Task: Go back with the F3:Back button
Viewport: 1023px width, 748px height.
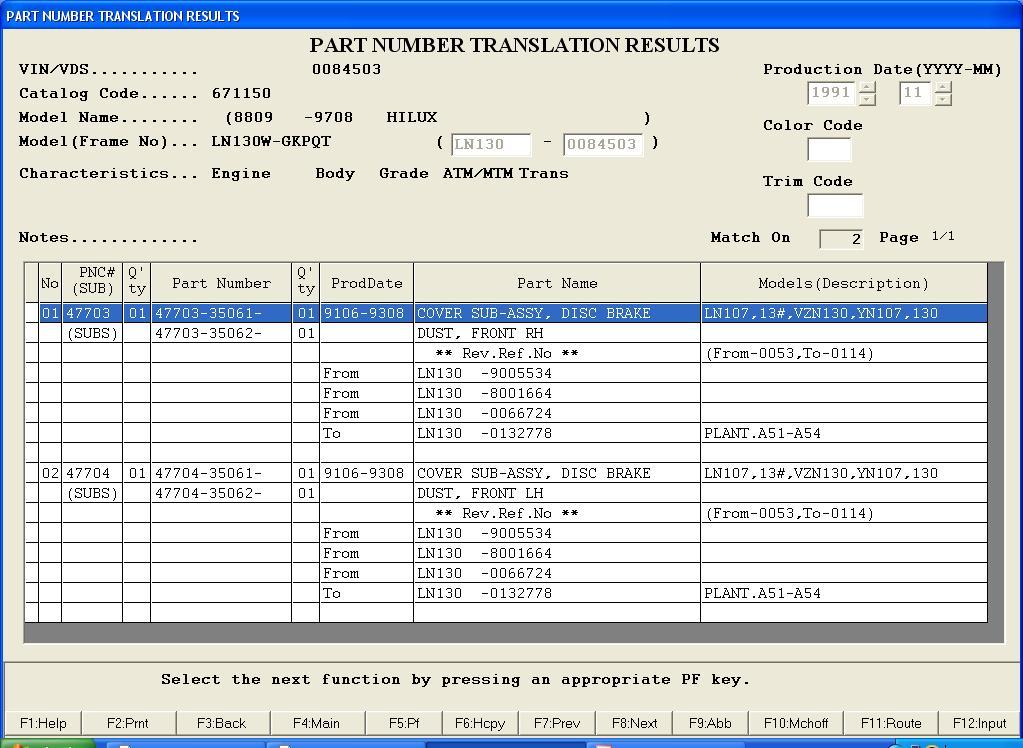Action: point(221,723)
